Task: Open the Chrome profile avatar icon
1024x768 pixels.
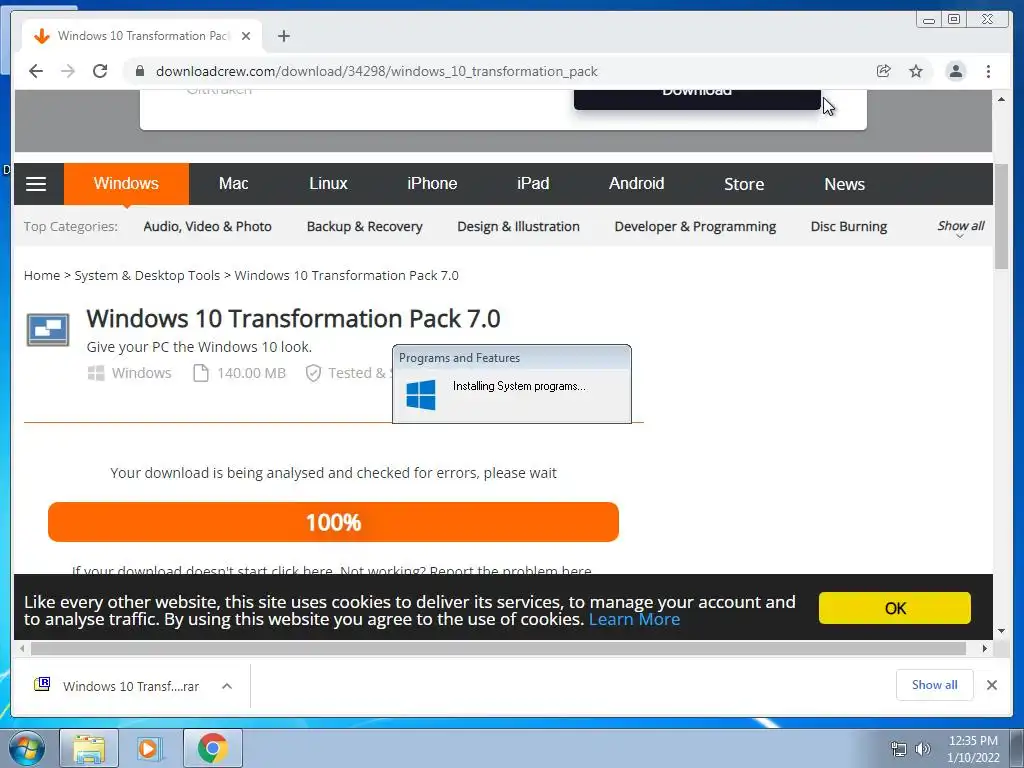Action: (x=955, y=71)
